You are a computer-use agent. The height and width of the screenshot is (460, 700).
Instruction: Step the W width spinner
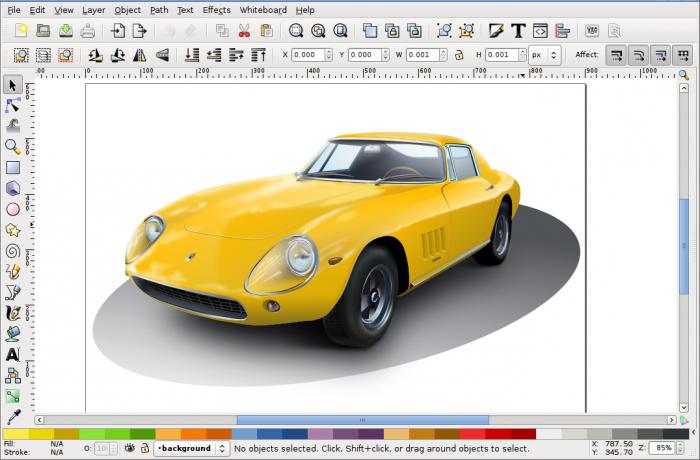click(443, 55)
